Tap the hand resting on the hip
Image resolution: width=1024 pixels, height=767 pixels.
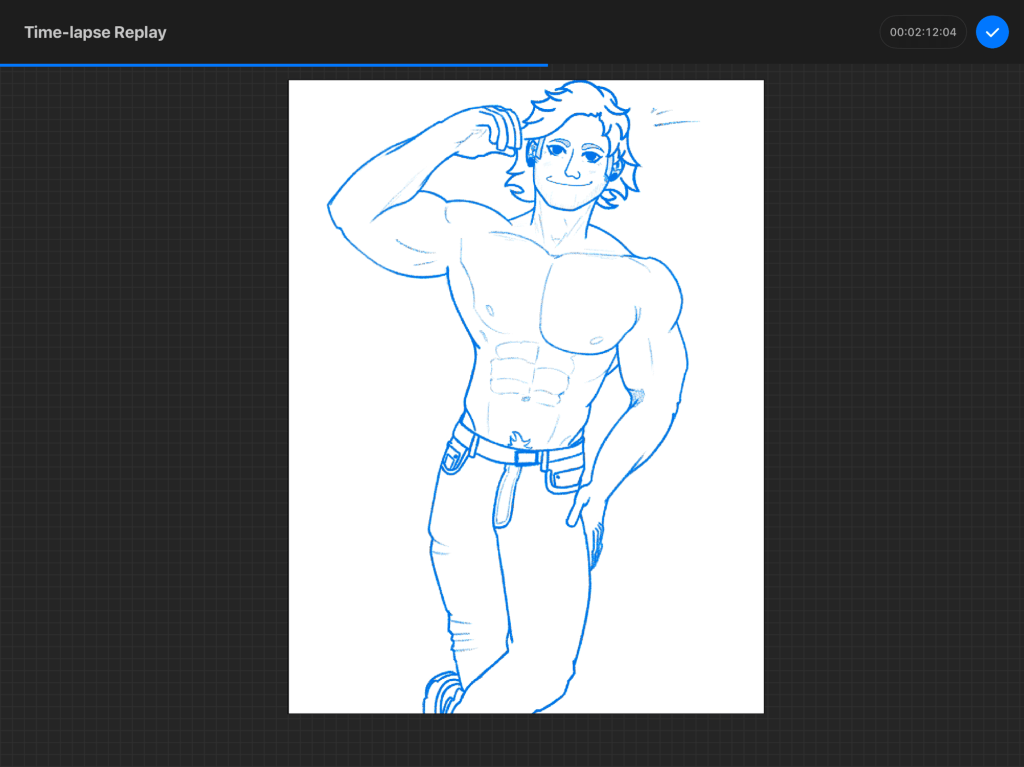click(x=587, y=505)
